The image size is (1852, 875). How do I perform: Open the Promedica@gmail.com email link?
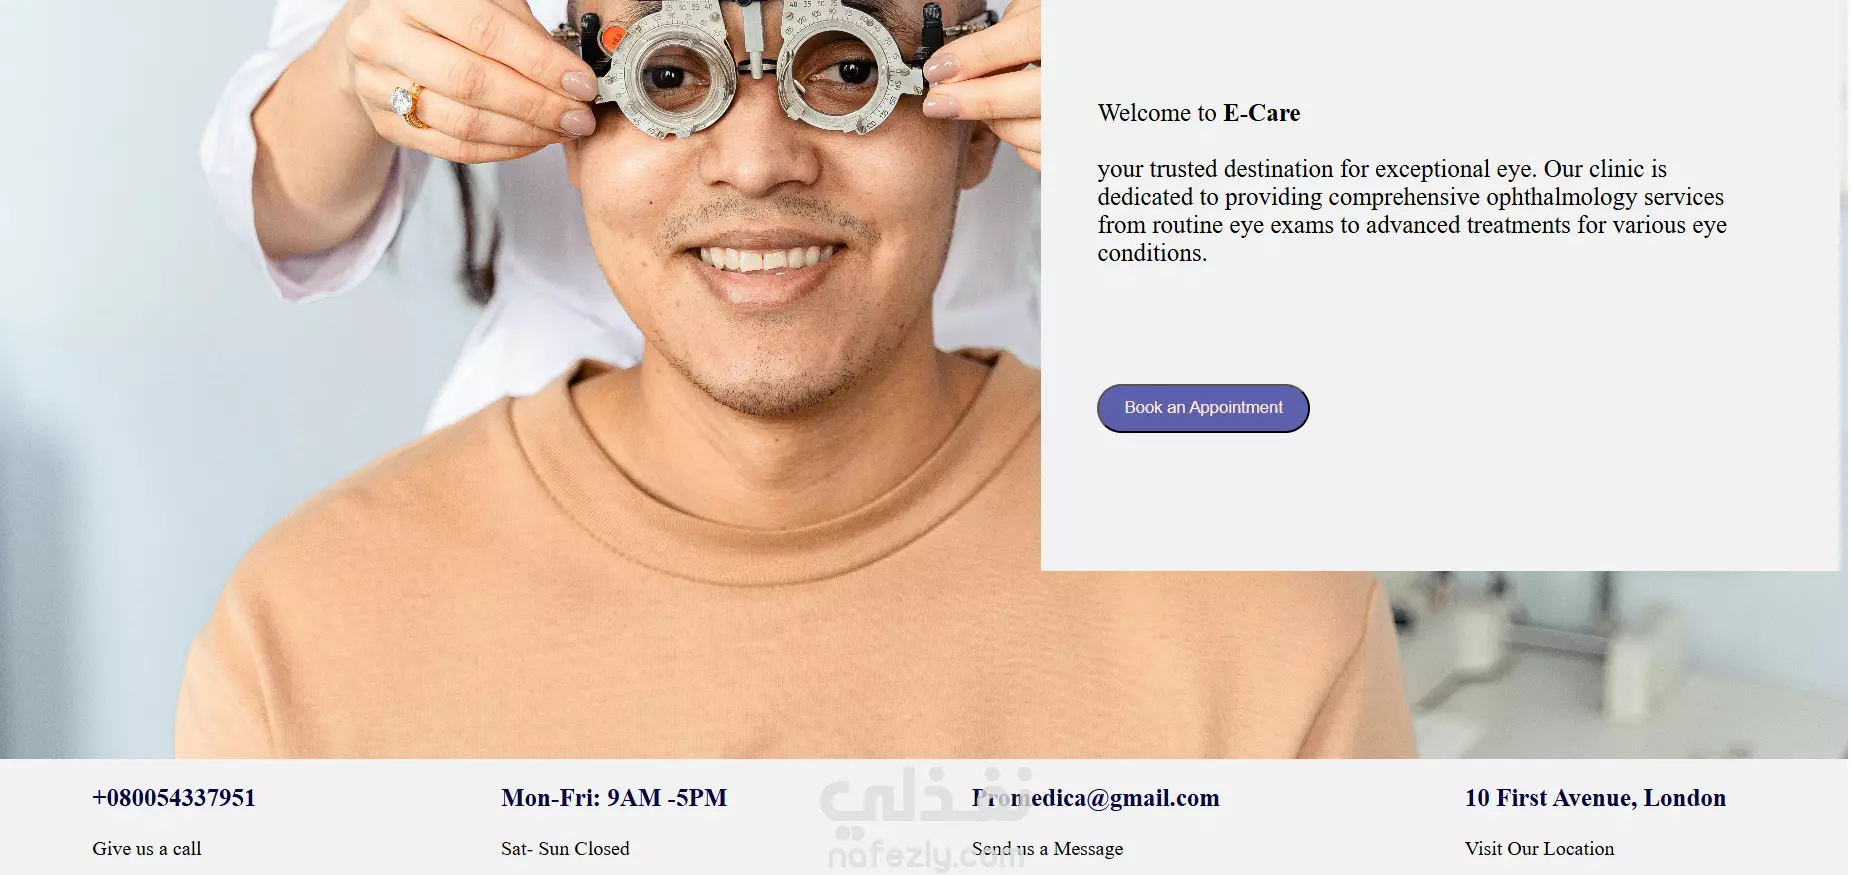1096,798
